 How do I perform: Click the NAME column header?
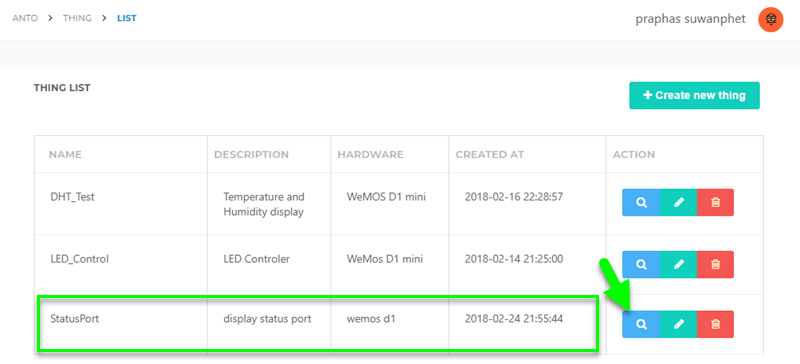coord(65,154)
